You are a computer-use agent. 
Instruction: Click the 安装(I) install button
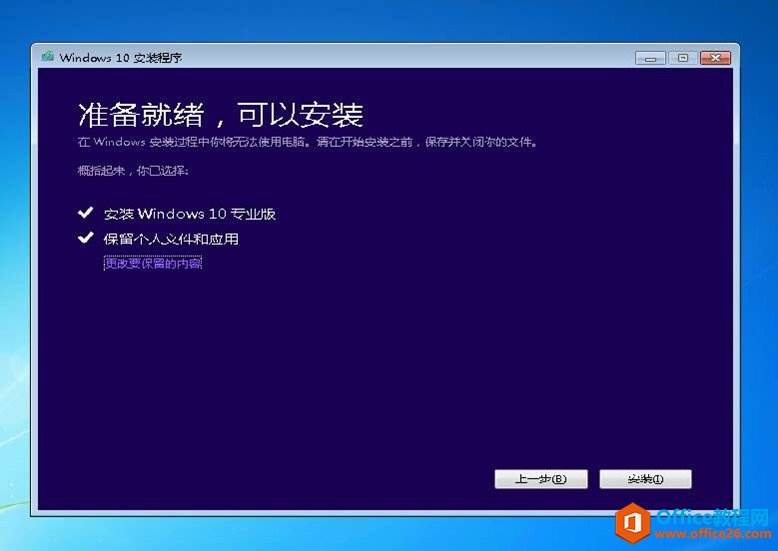click(645, 479)
